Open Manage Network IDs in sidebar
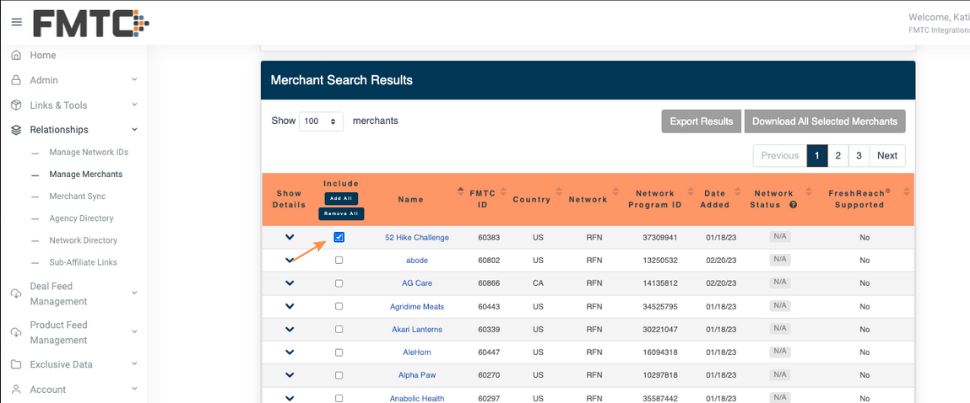The height and width of the screenshot is (403, 970). pos(89,152)
